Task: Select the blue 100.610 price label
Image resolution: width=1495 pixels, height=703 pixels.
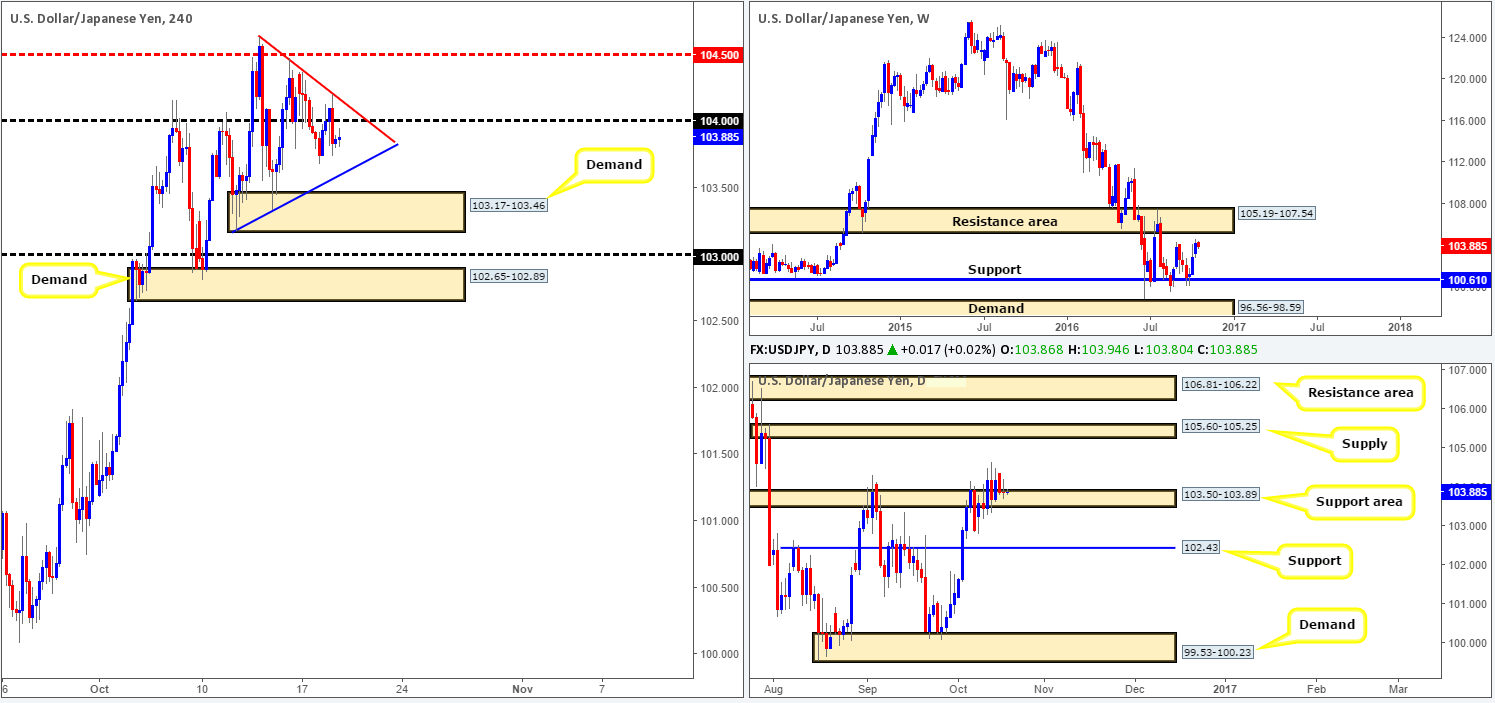Action: (1465, 280)
